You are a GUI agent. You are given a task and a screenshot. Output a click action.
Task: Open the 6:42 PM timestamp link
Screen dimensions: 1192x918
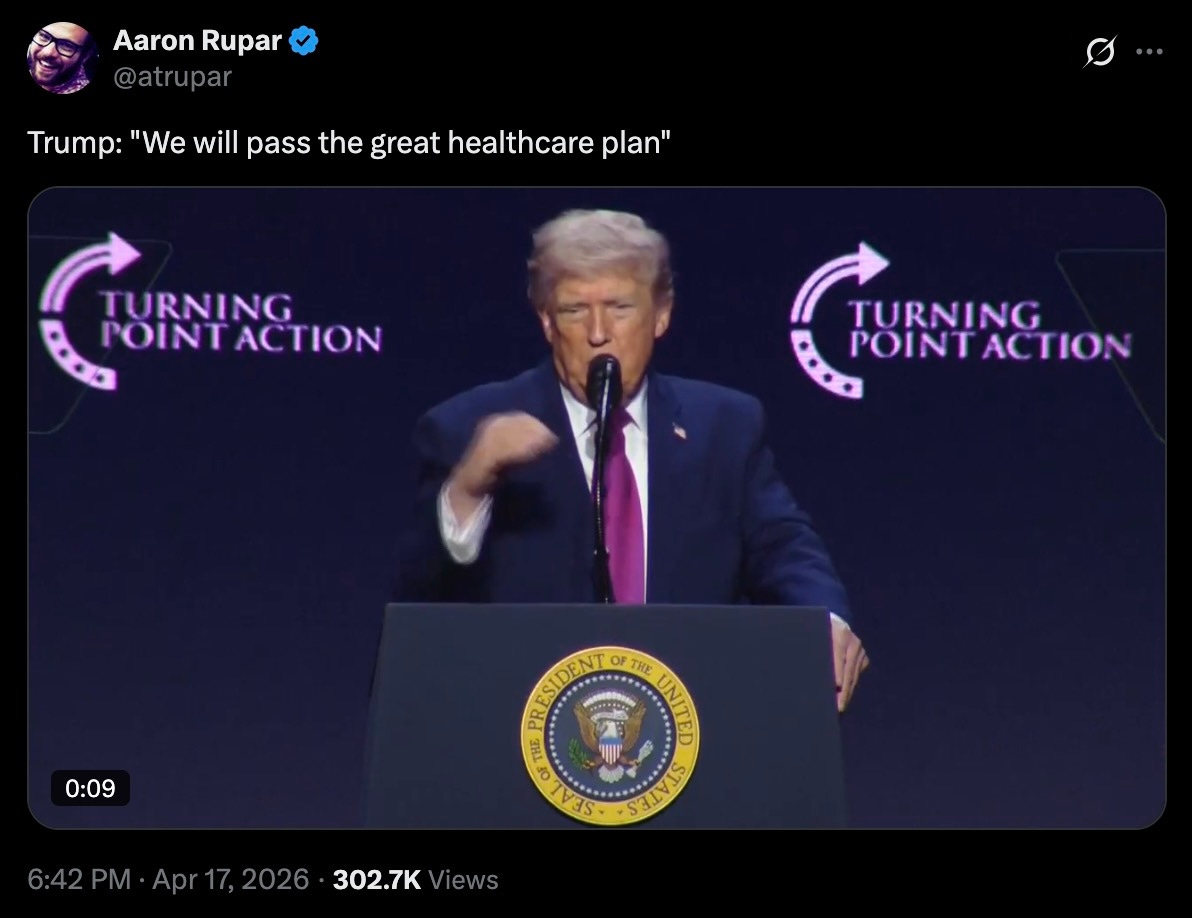click(79, 879)
